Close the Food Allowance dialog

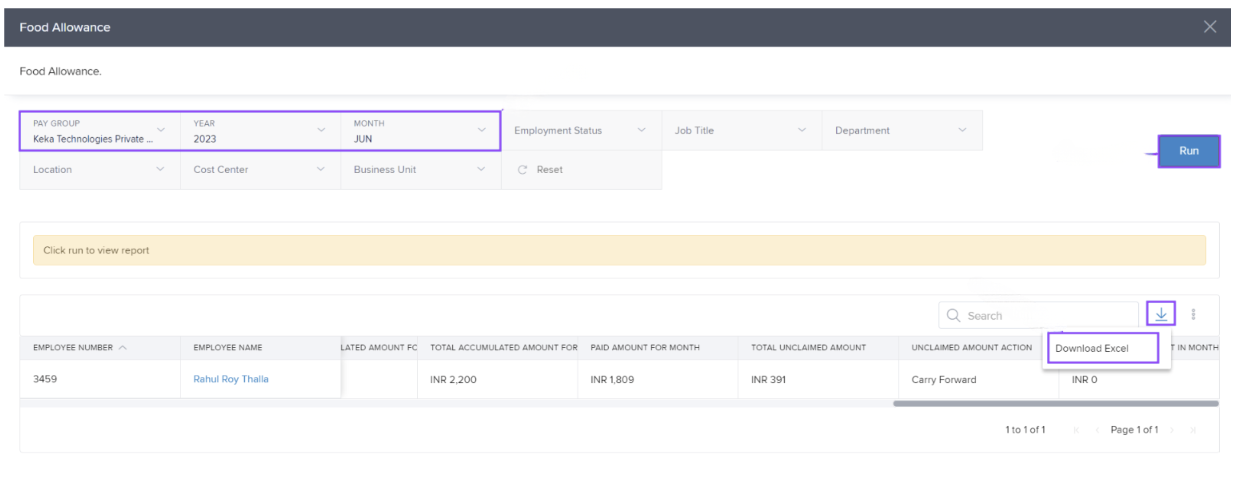(x=1210, y=27)
